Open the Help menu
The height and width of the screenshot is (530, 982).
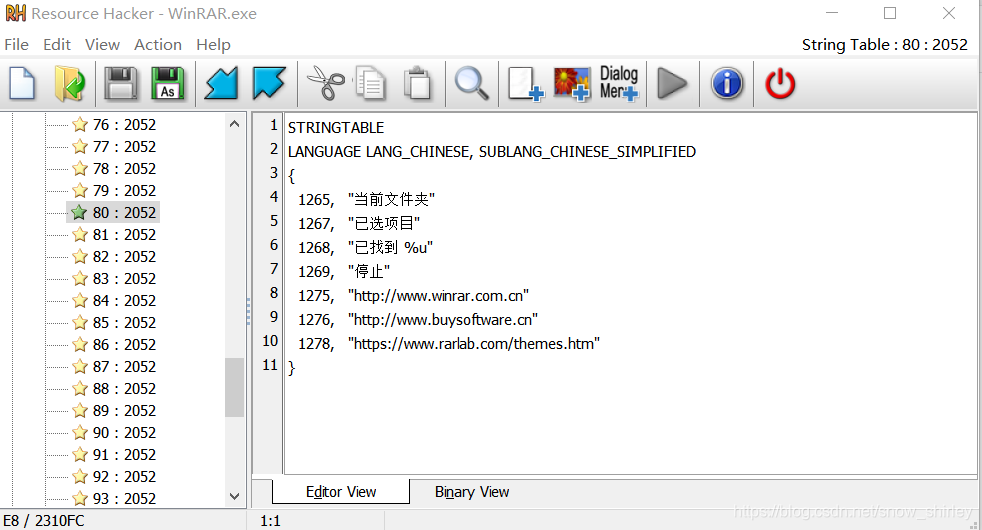pos(213,44)
